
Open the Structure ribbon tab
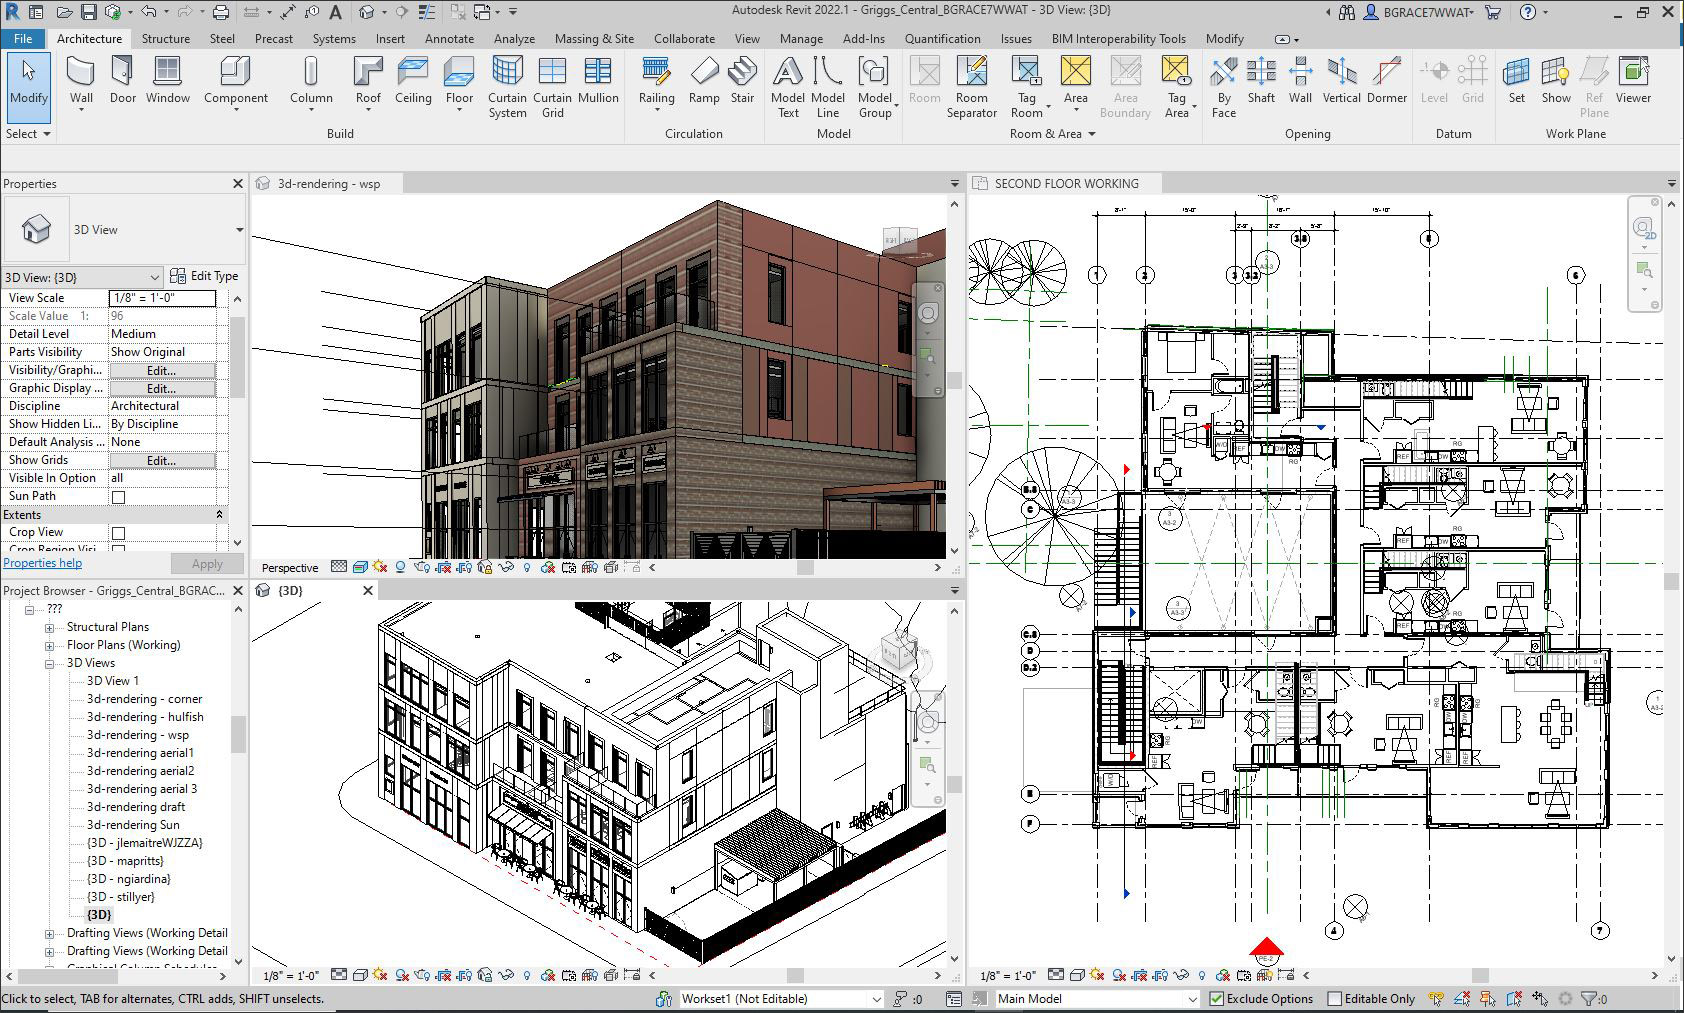166,38
